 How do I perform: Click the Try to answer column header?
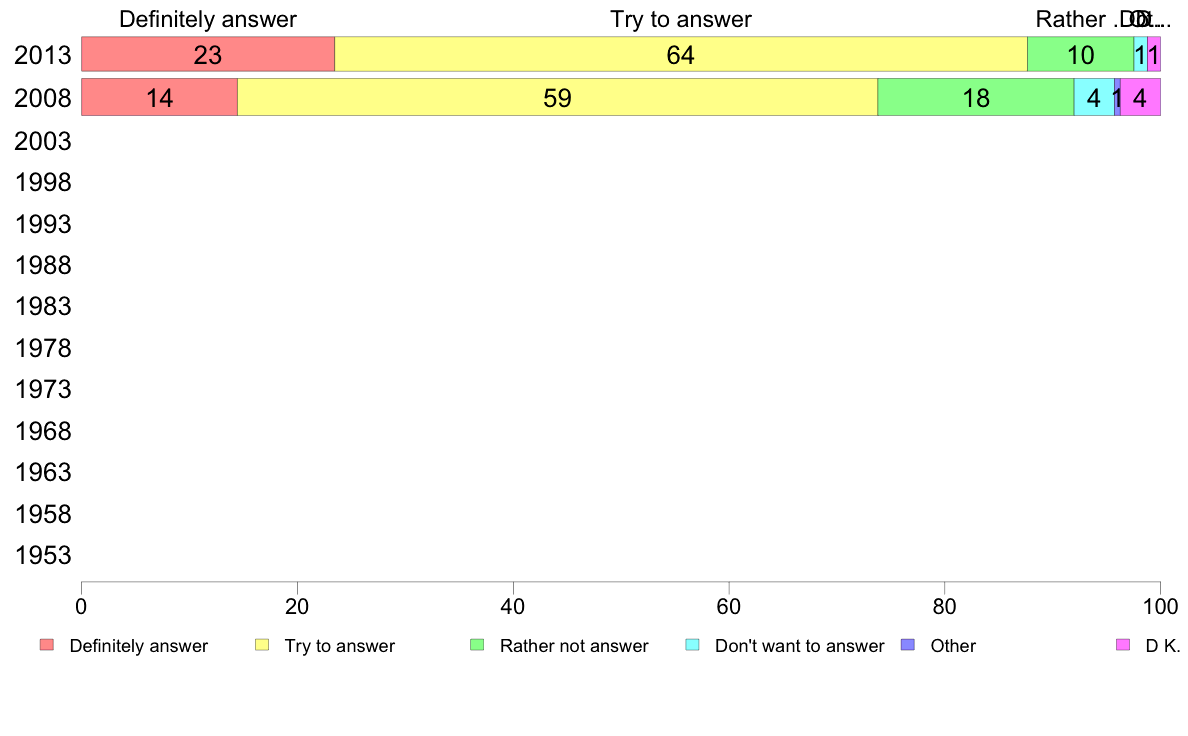click(x=681, y=19)
